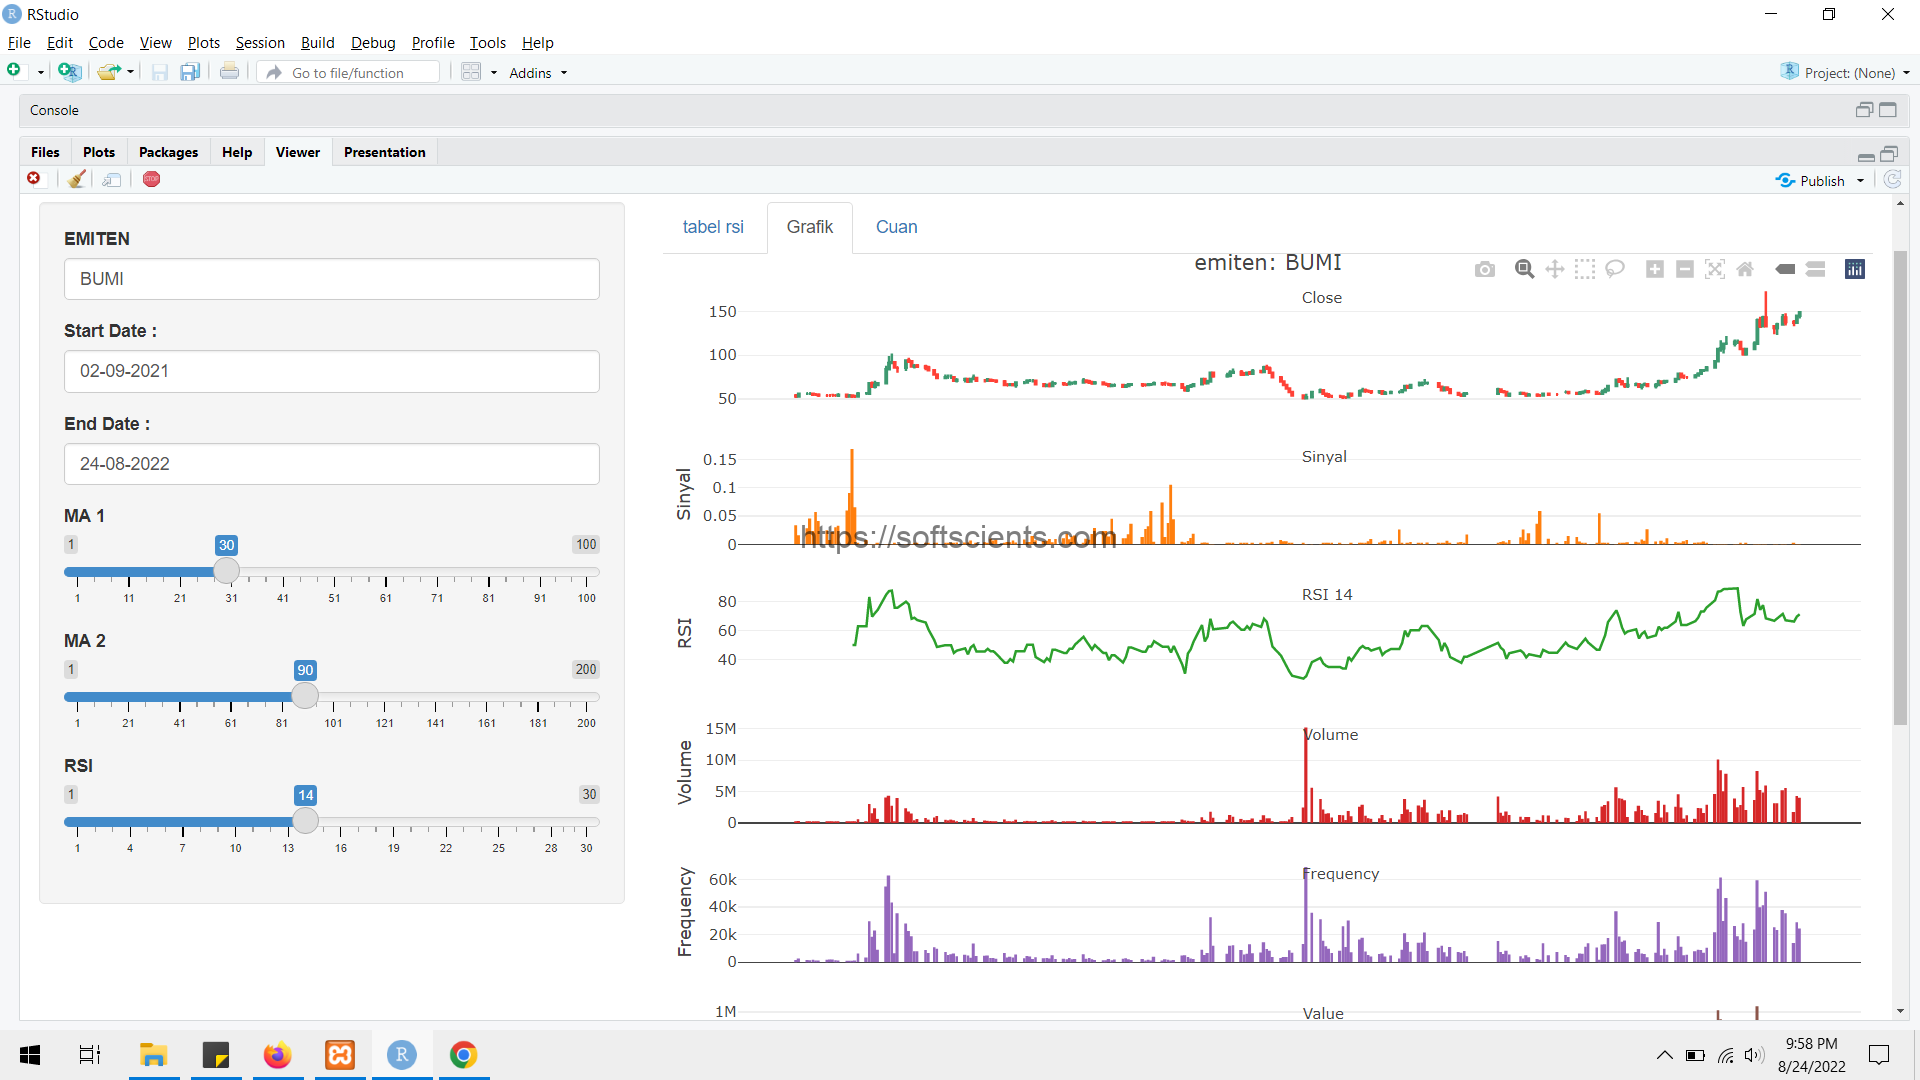Reset axes with the home icon
This screenshot has width=1920, height=1080.
pyautogui.click(x=1745, y=269)
